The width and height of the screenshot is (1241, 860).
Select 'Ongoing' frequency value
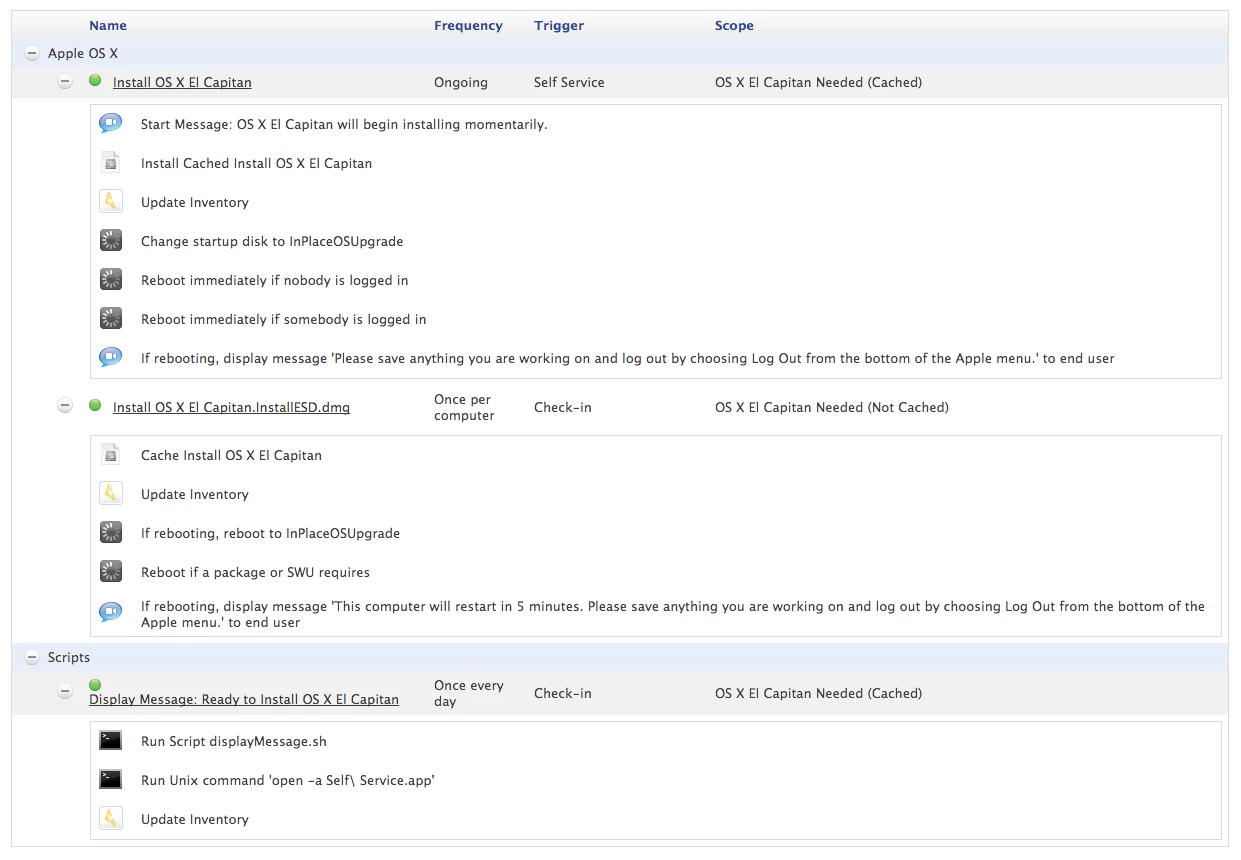[x=461, y=83]
